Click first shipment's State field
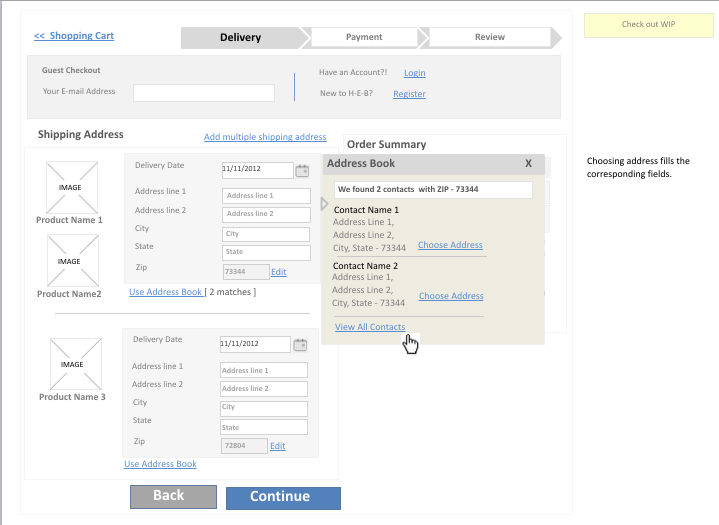The height and width of the screenshot is (525, 719). [x=266, y=253]
